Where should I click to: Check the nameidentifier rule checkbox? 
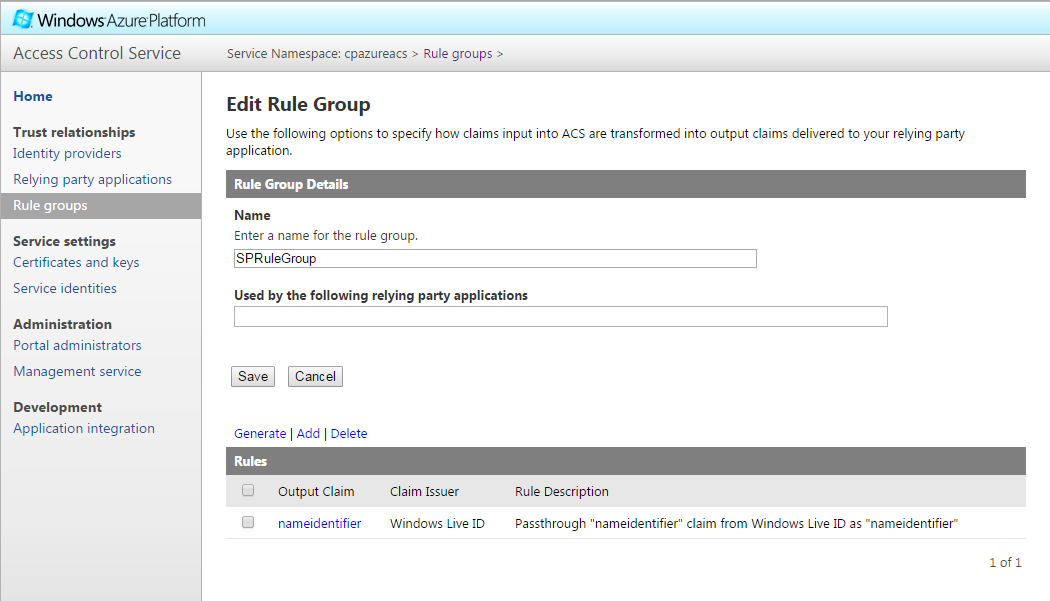pos(248,522)
